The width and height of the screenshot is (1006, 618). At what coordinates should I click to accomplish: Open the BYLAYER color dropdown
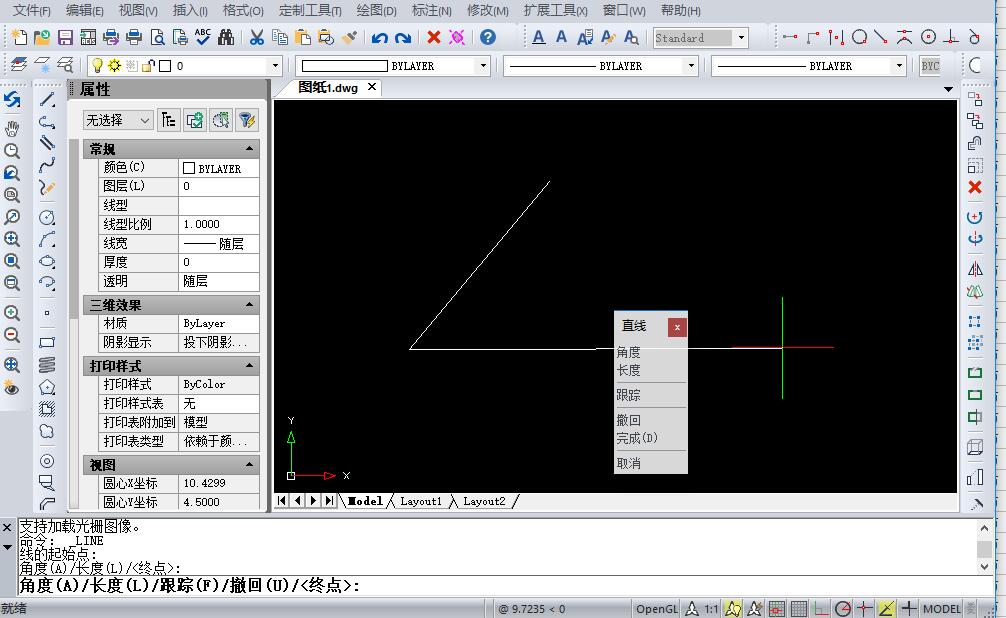(483, 65)
